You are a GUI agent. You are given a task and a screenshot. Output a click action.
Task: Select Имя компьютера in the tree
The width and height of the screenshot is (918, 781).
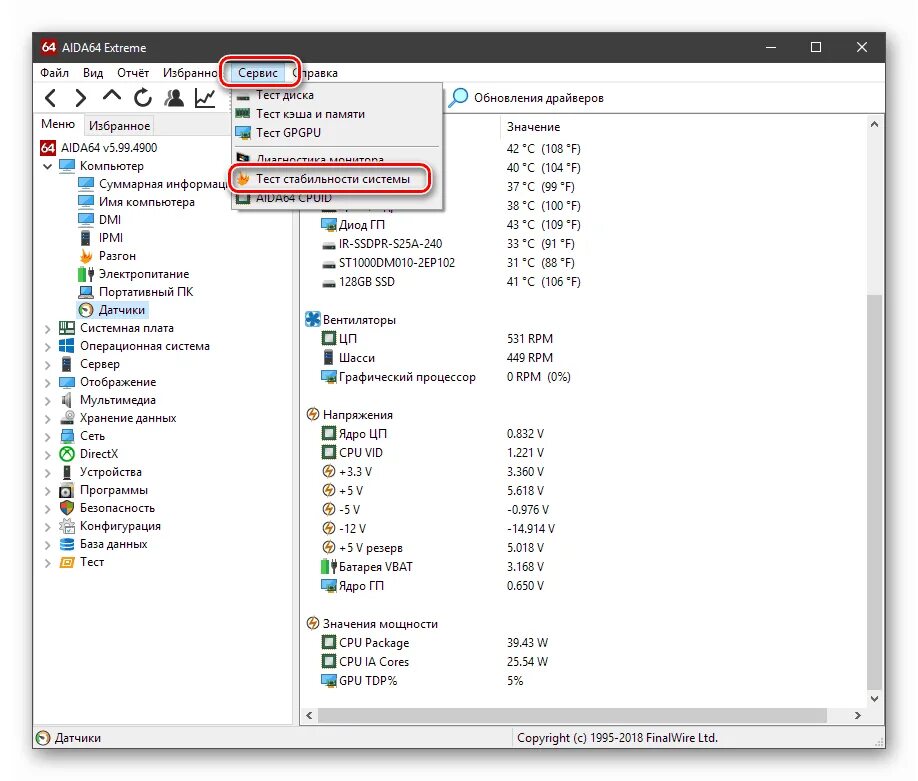(x=146, y=202)
